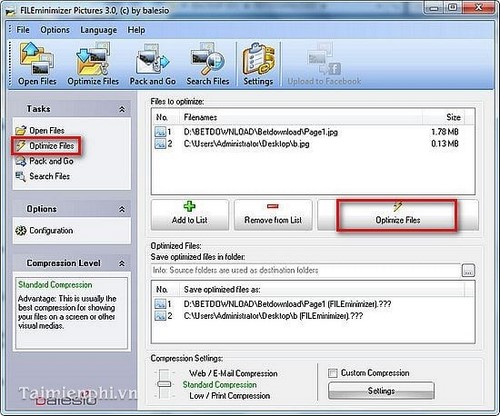Click the Remove from List button

tap(273, 215)
